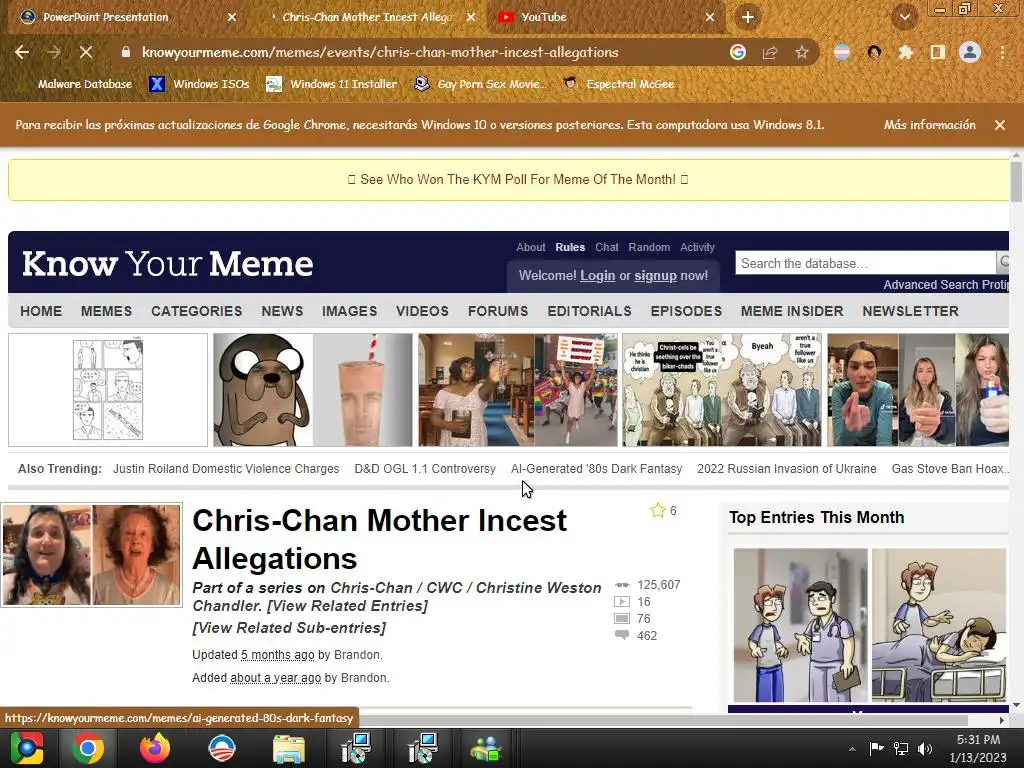Expand the tab search dropdown arrow
Image resolution: width=1024 pixels, height=768 pixels.
click(904, 17)
